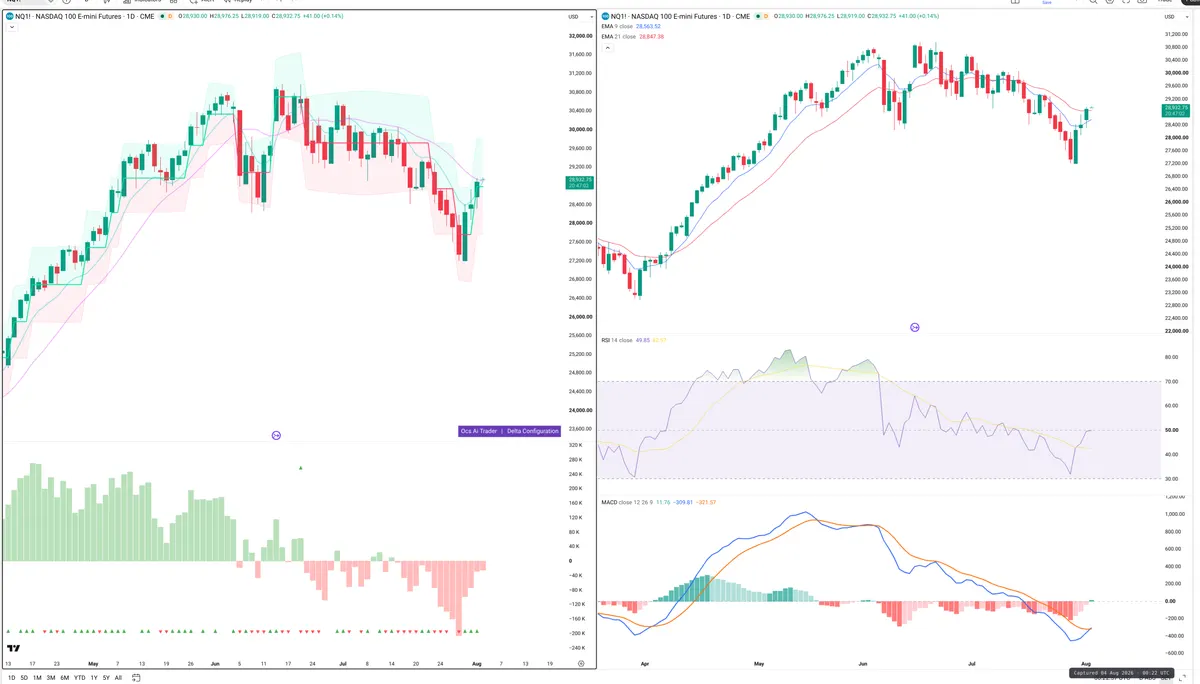This screenshot has width=1200, height=684.
Task: Expand the collapsed indicator legend on left chart
Action: [x=12, y=27]
